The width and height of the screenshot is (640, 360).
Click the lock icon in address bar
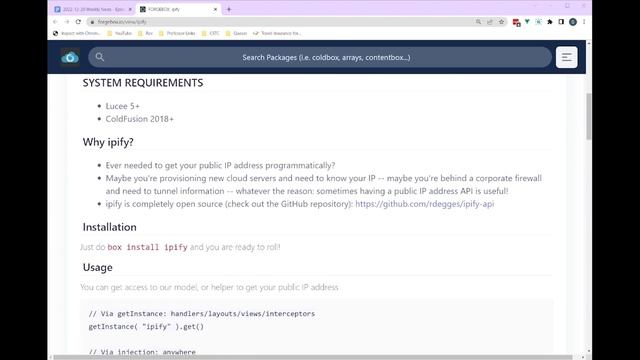pyautogui.click(x=92, y=22)
